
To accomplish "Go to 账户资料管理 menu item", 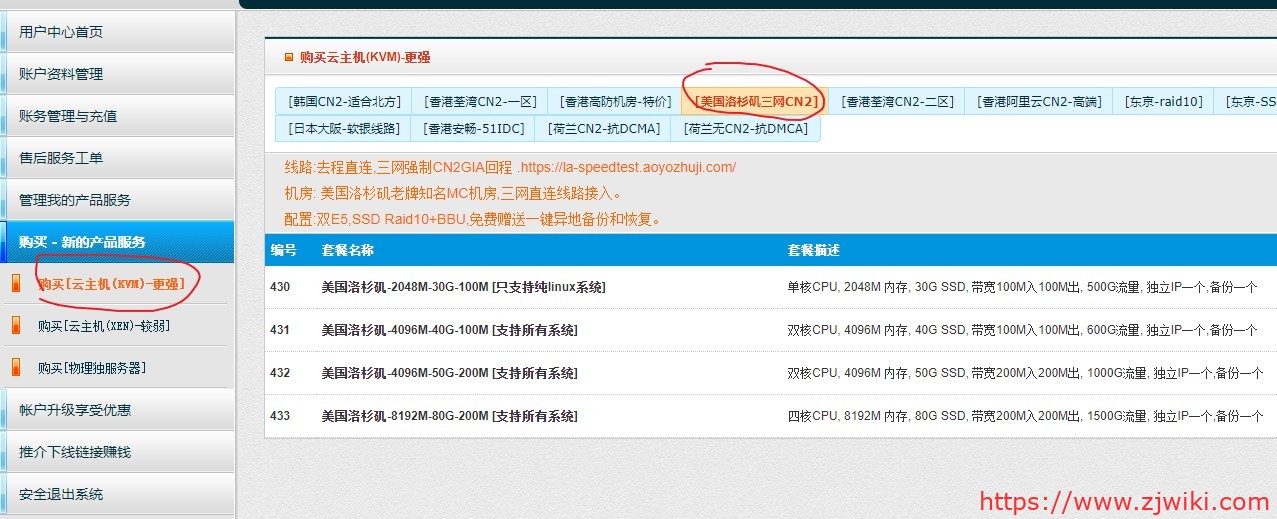I will click(x=61, y=74).
